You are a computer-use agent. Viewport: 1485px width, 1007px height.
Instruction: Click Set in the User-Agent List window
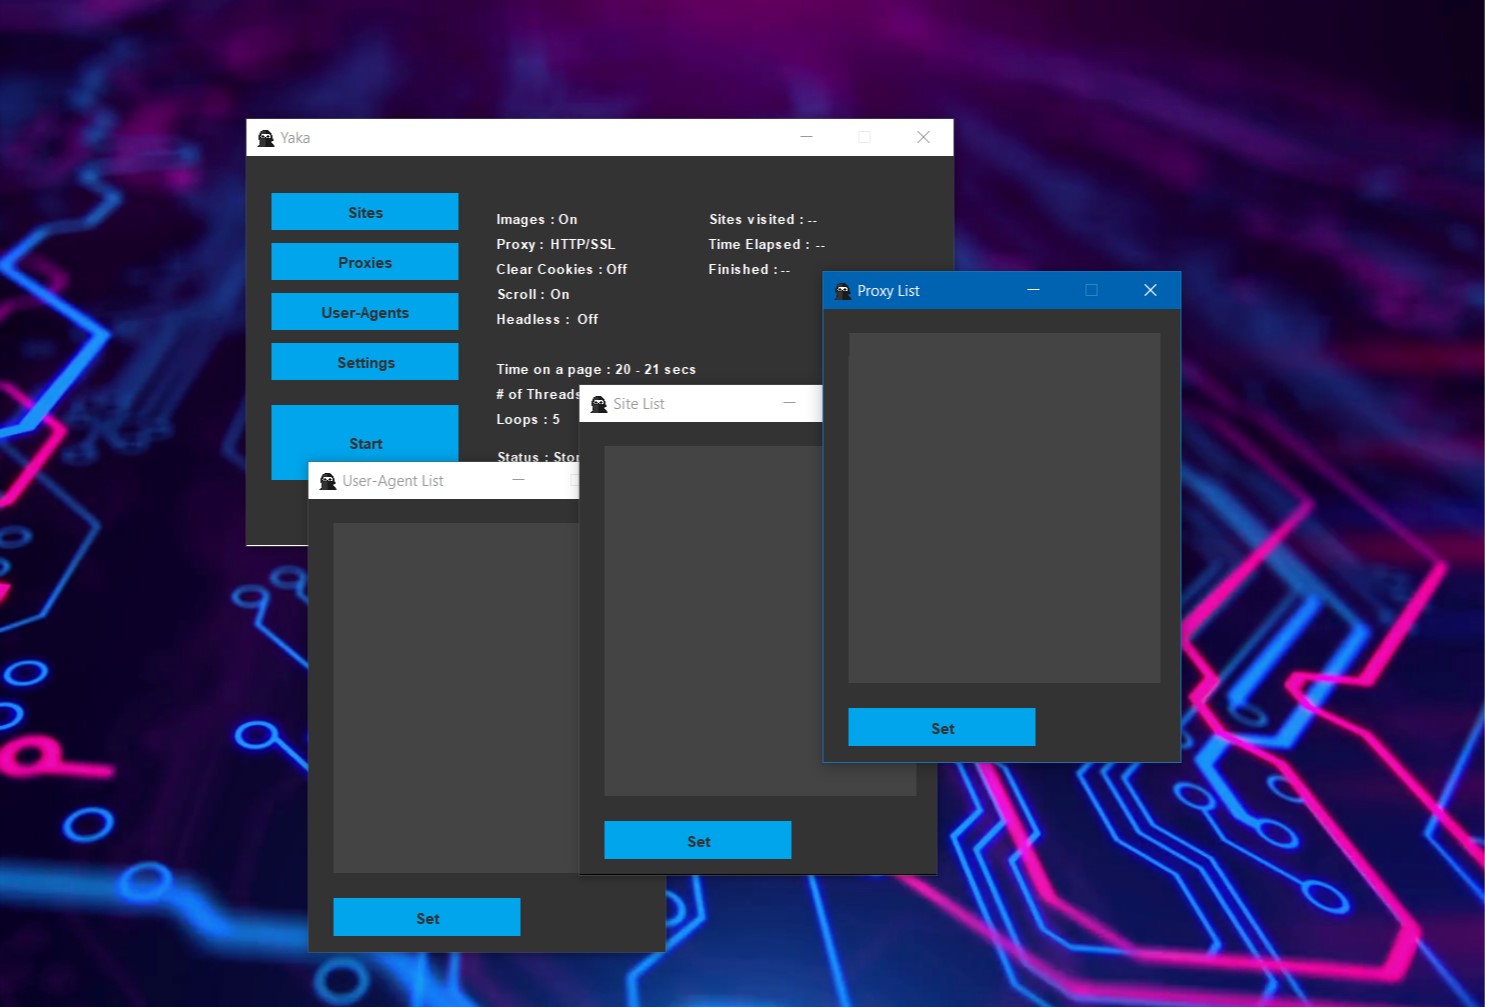pyautogui.click(x=426, y=918)
